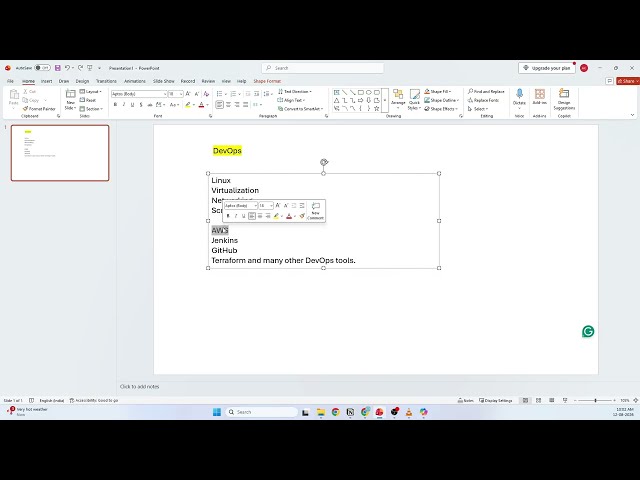The width and height of the screenshot is (640, 480).
Task: Switch to the Insert tab
Action: 46,81
